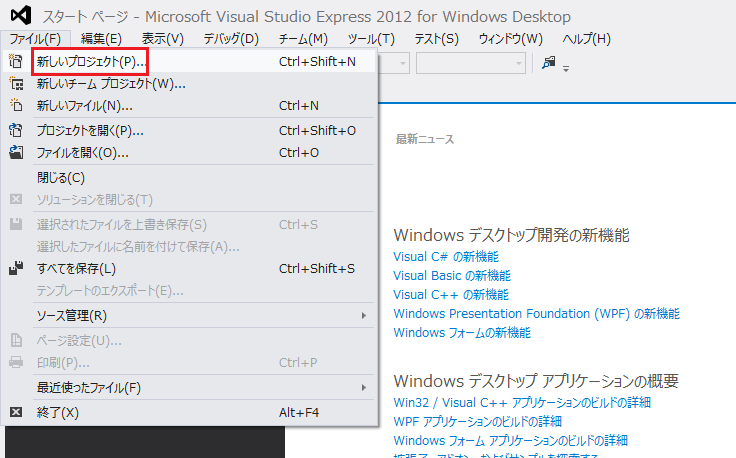The height and width of the screenshot is (458, 736).
Task: Click the Find in Files toolbar icon
Action: [548, 62]
